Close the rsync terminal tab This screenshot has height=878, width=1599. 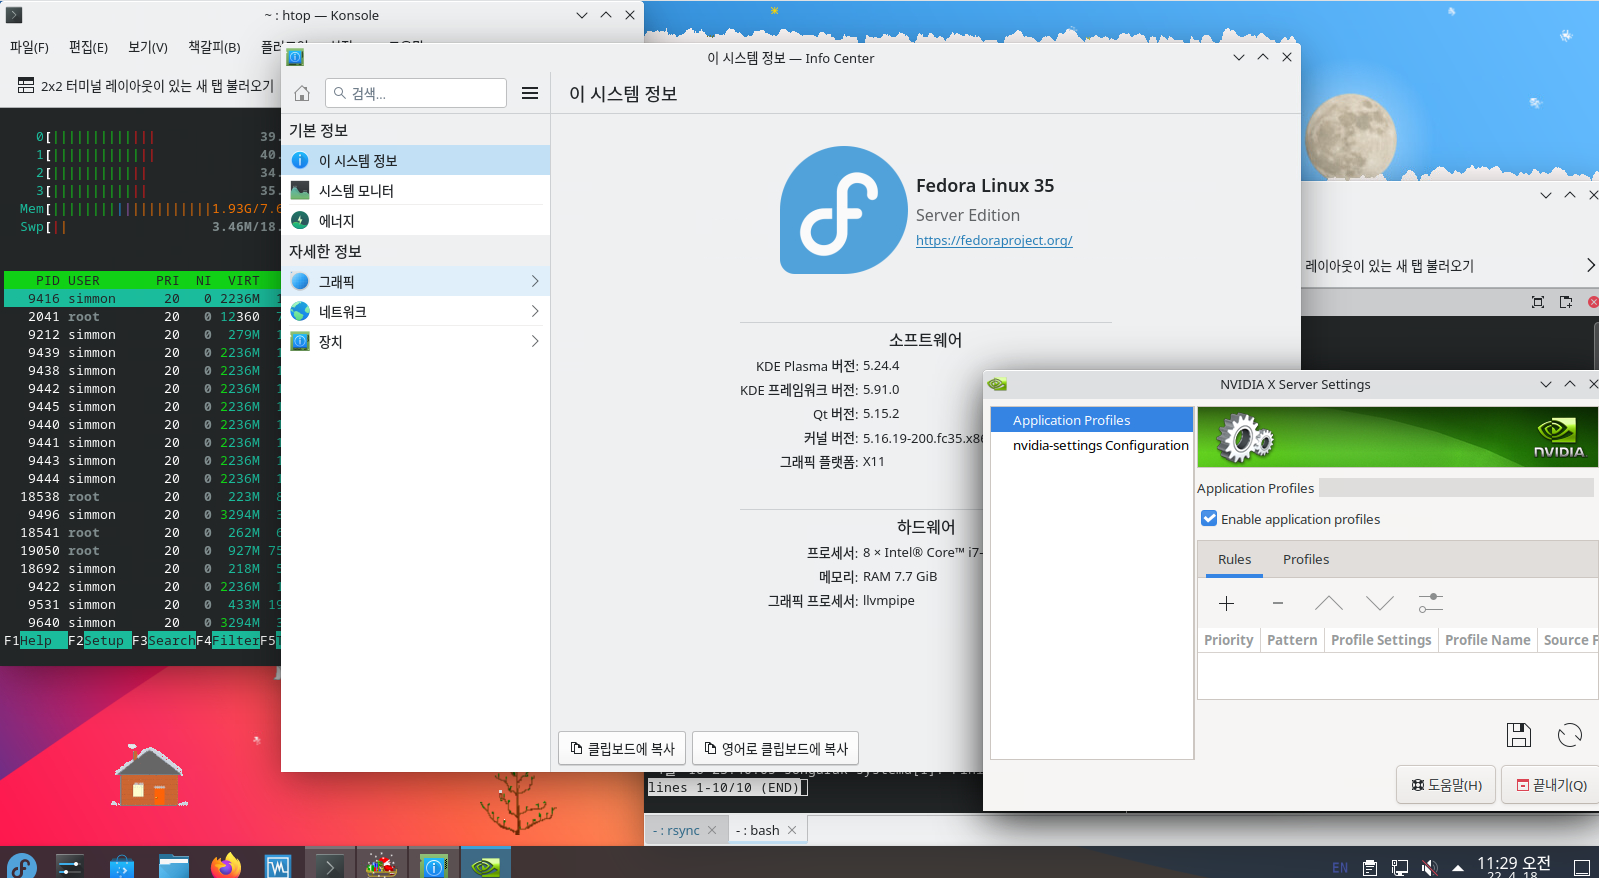pyautogui.click(x=712, y=830)
